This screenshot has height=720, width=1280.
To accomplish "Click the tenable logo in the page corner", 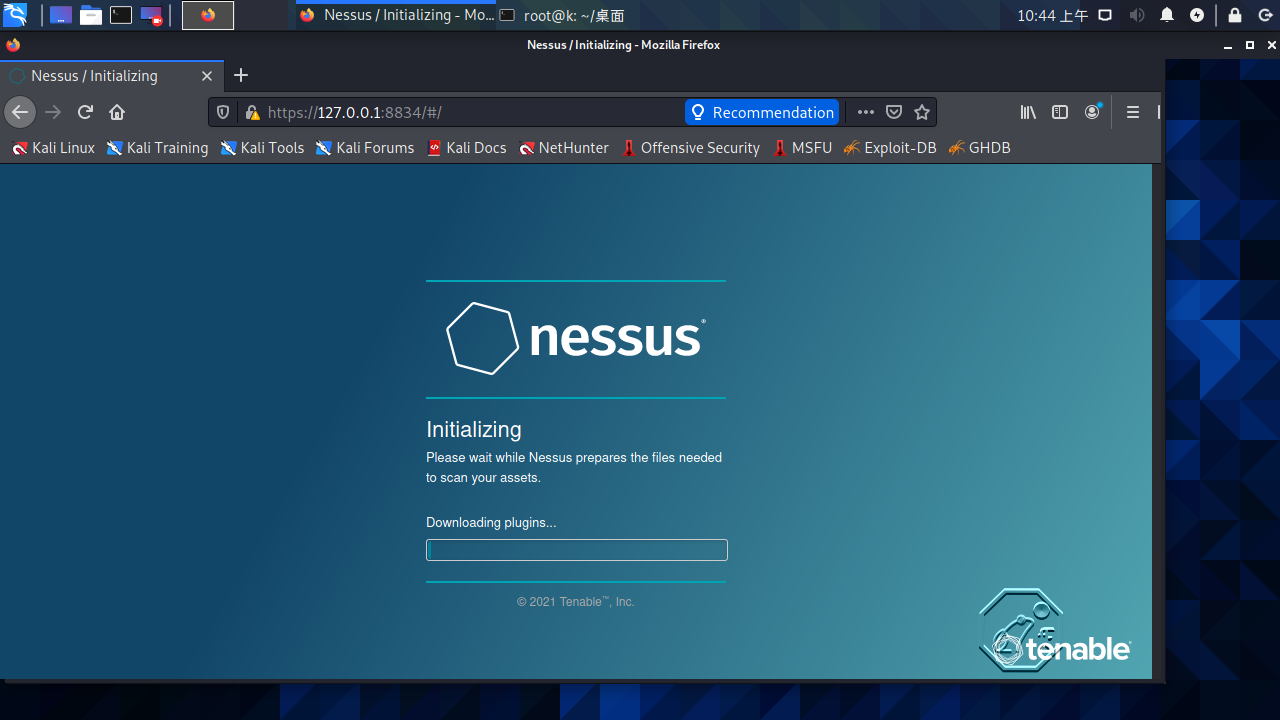I will (x=1055, y=630).
